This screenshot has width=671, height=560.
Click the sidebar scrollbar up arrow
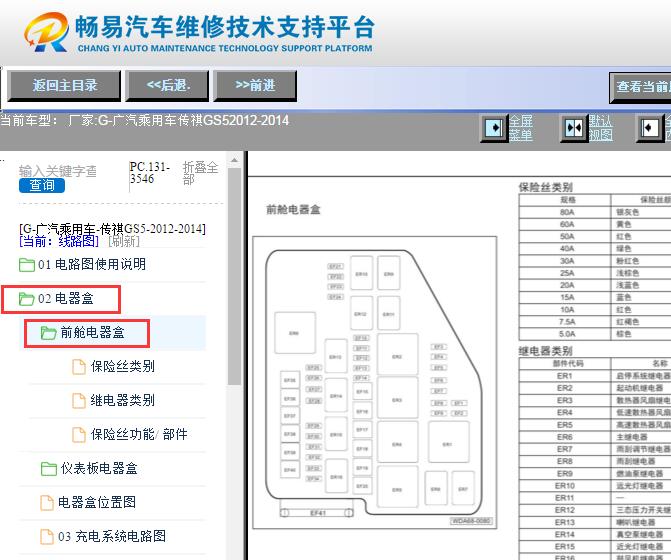click(x=234, y=160)
